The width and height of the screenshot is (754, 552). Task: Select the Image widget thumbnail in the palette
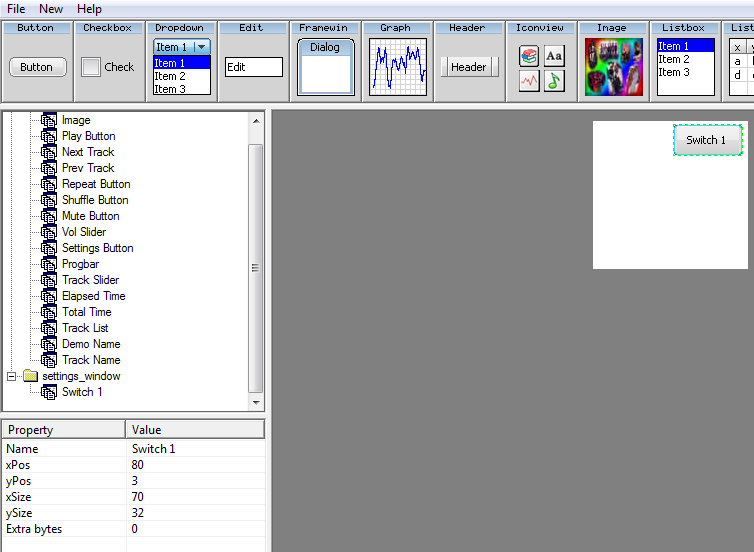pos(613,67)
